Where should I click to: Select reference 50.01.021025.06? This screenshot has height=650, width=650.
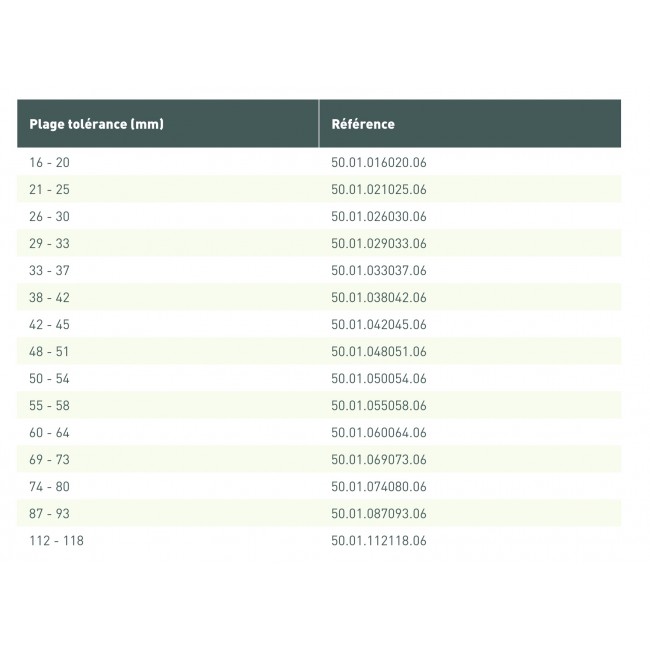(x=379, y=189)
